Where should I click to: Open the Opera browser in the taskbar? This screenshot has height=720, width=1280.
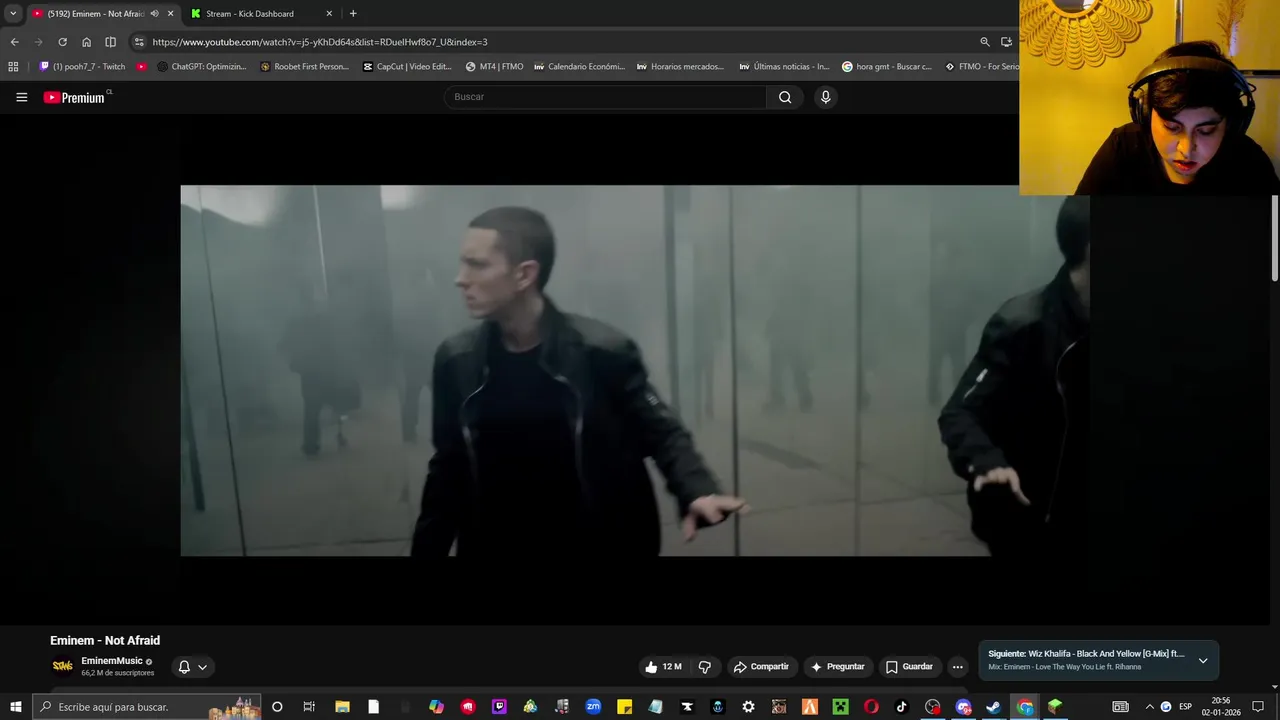point(871,707)
